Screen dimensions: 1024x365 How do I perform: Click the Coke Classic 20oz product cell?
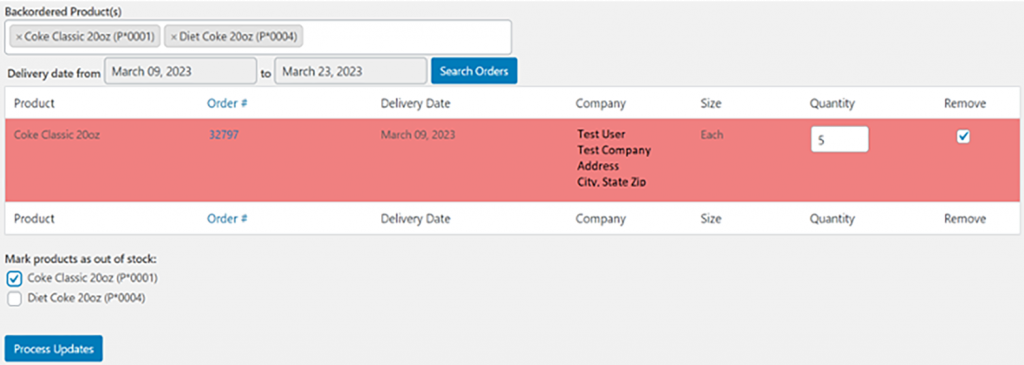pyautogui.click(x=57, y=135)
